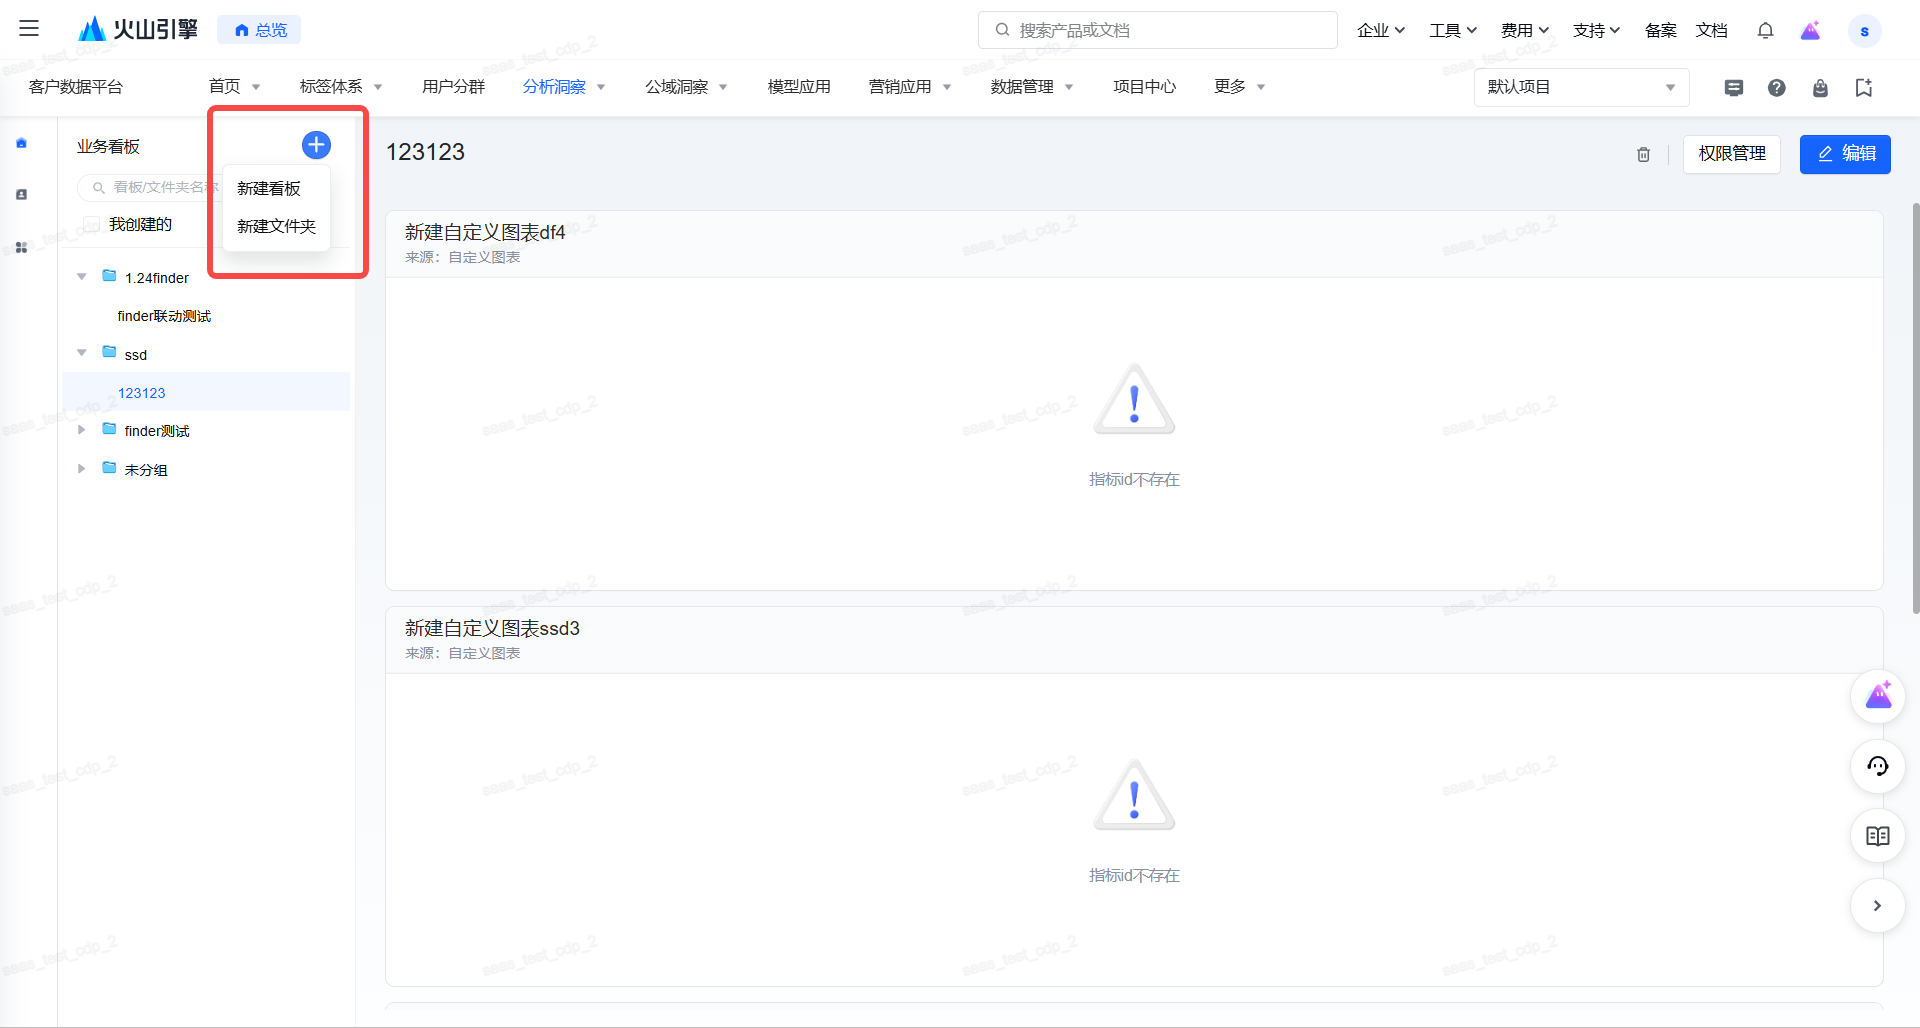Expand the finder测试 folder
Viewport: 1920px width, 1028px height.
tap(82, 430)
